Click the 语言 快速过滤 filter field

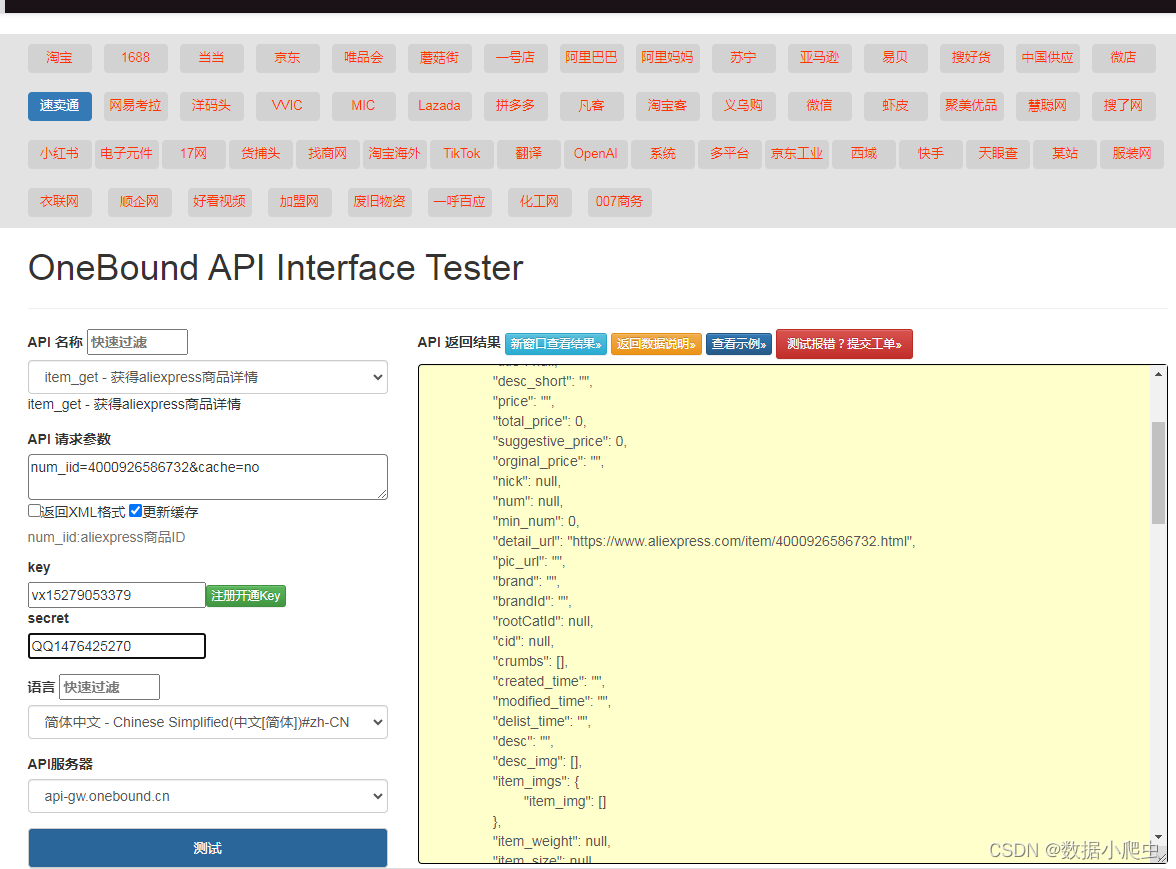pyautogui.click(x=110, y=687)
